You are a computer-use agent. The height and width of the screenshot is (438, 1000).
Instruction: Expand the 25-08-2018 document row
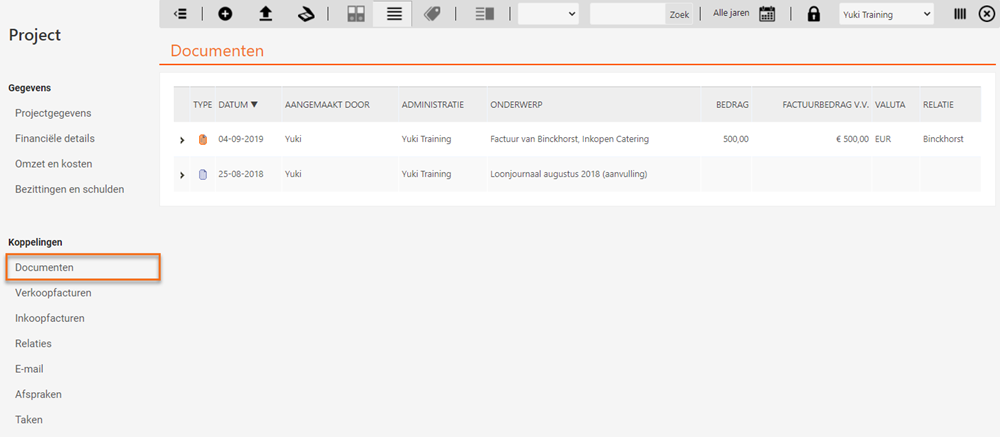(x=182, y=175)
